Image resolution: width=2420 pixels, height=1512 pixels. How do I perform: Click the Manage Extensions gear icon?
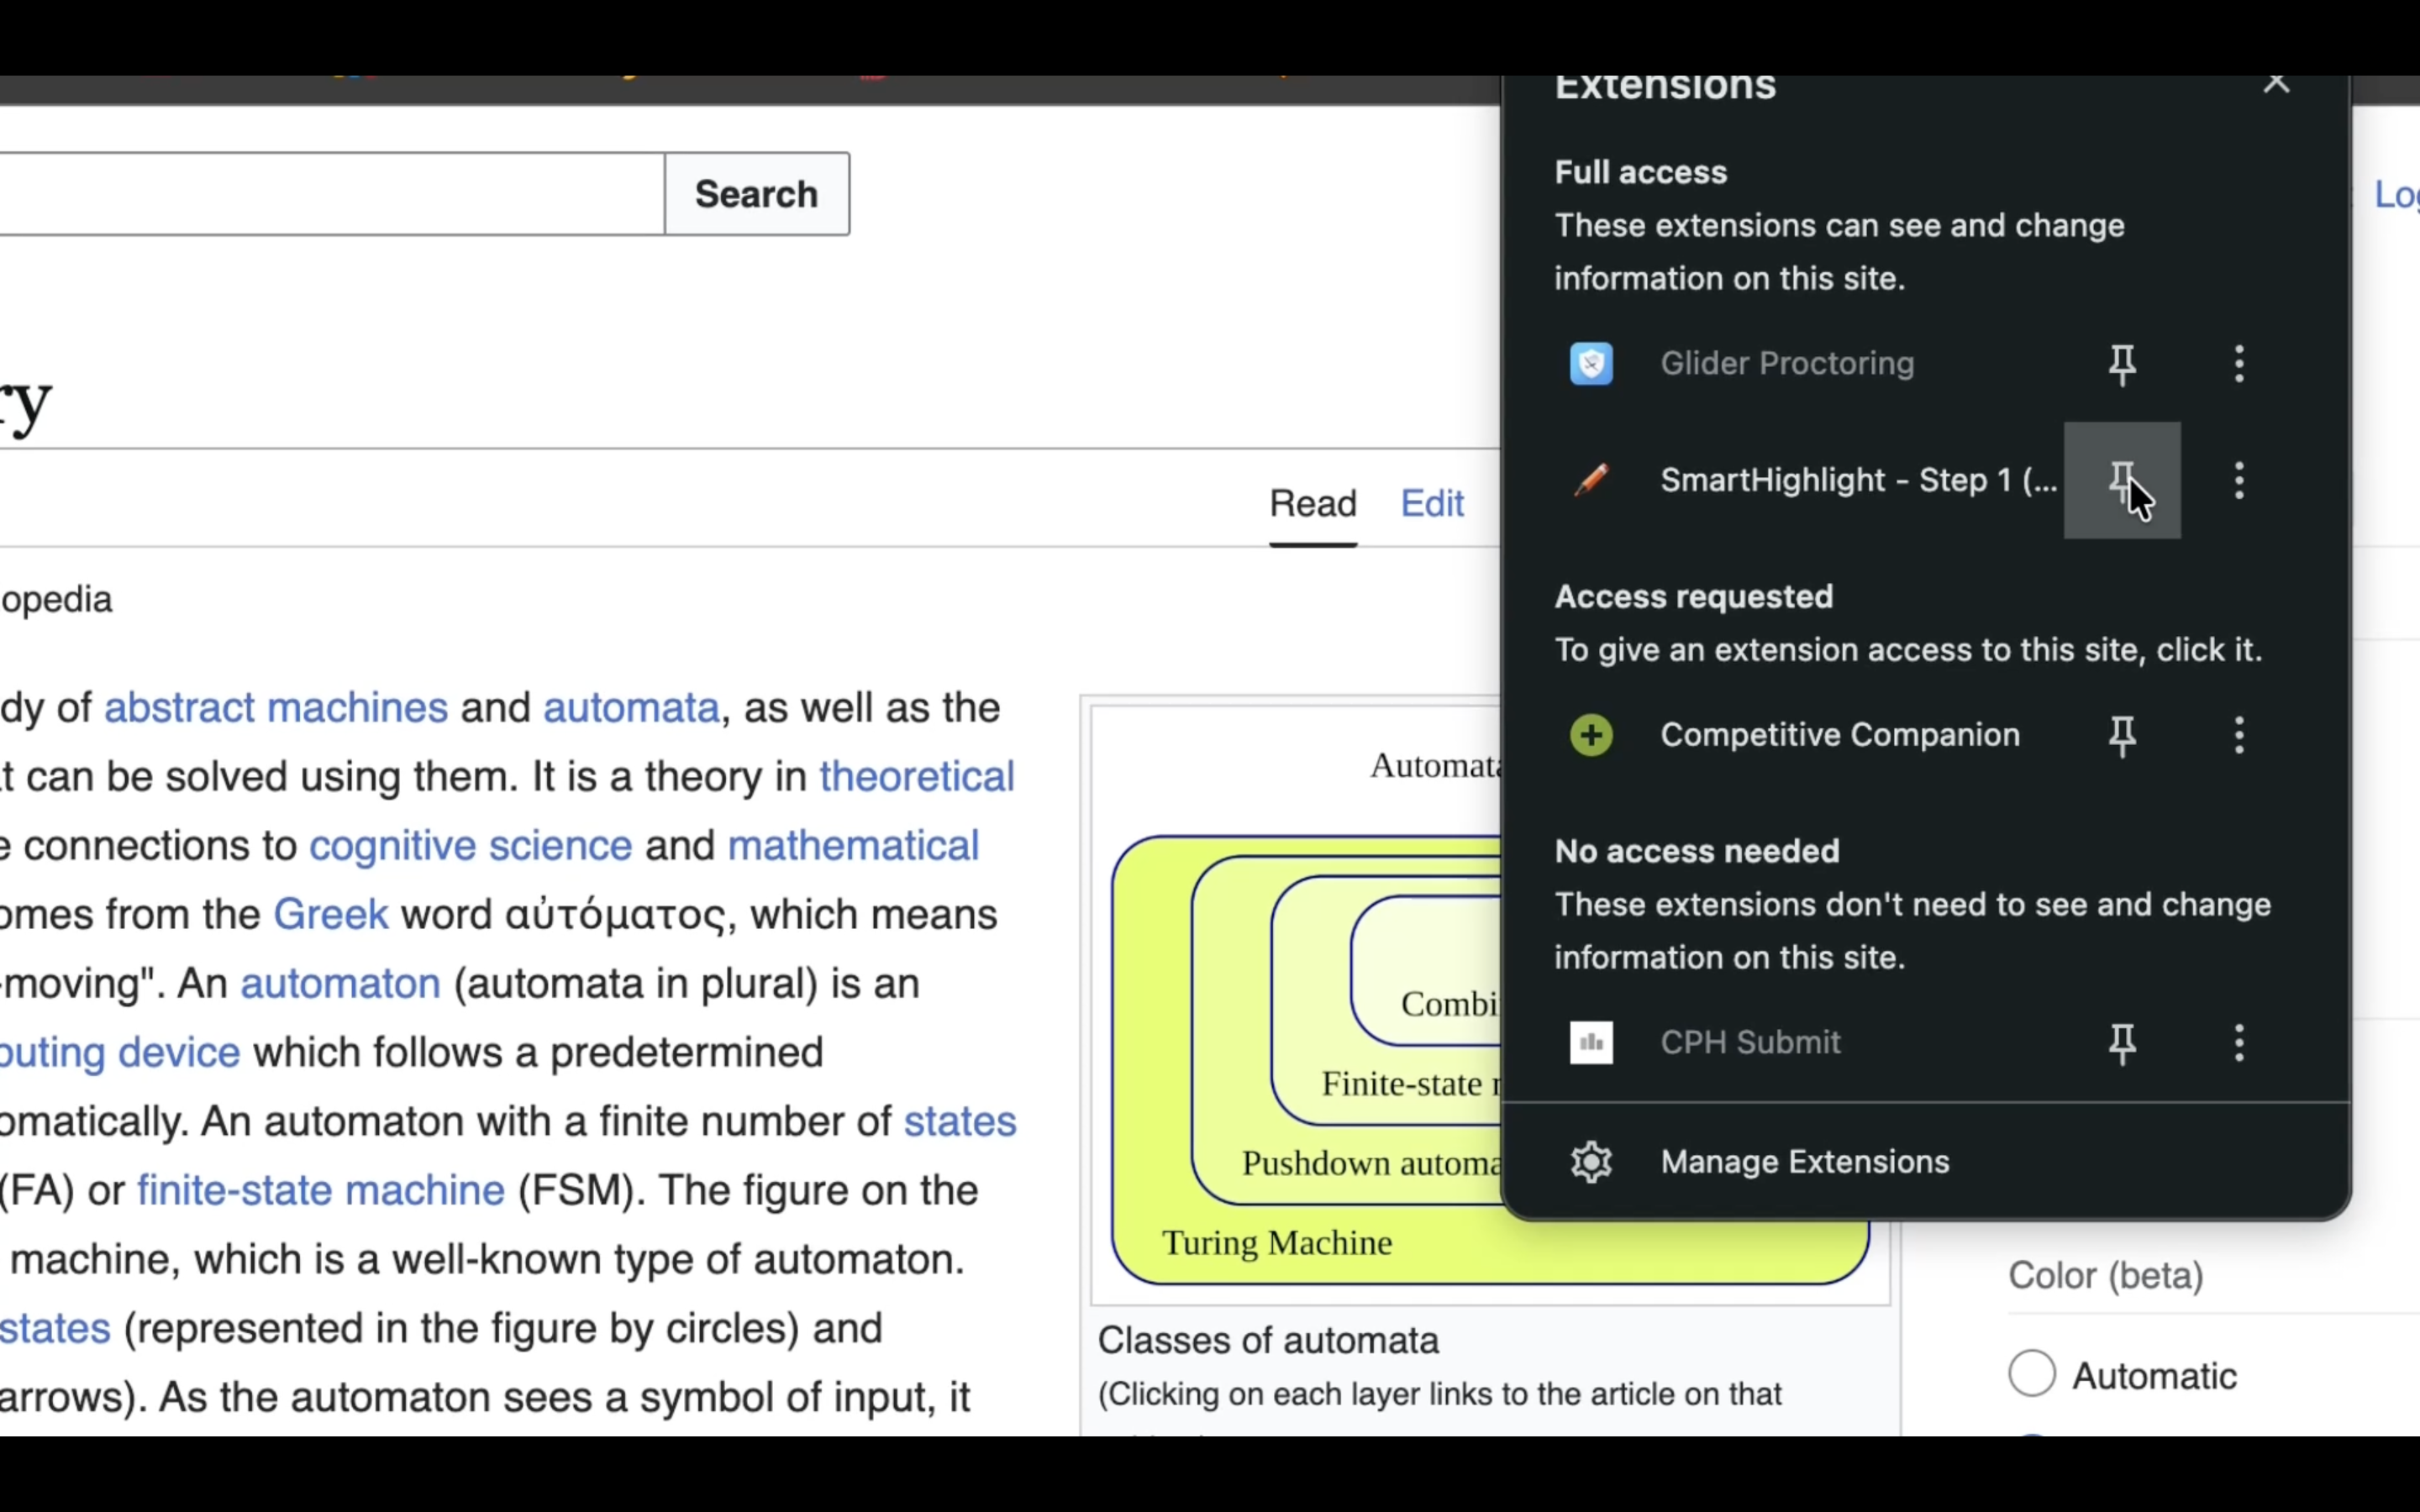(1591, 1162)
